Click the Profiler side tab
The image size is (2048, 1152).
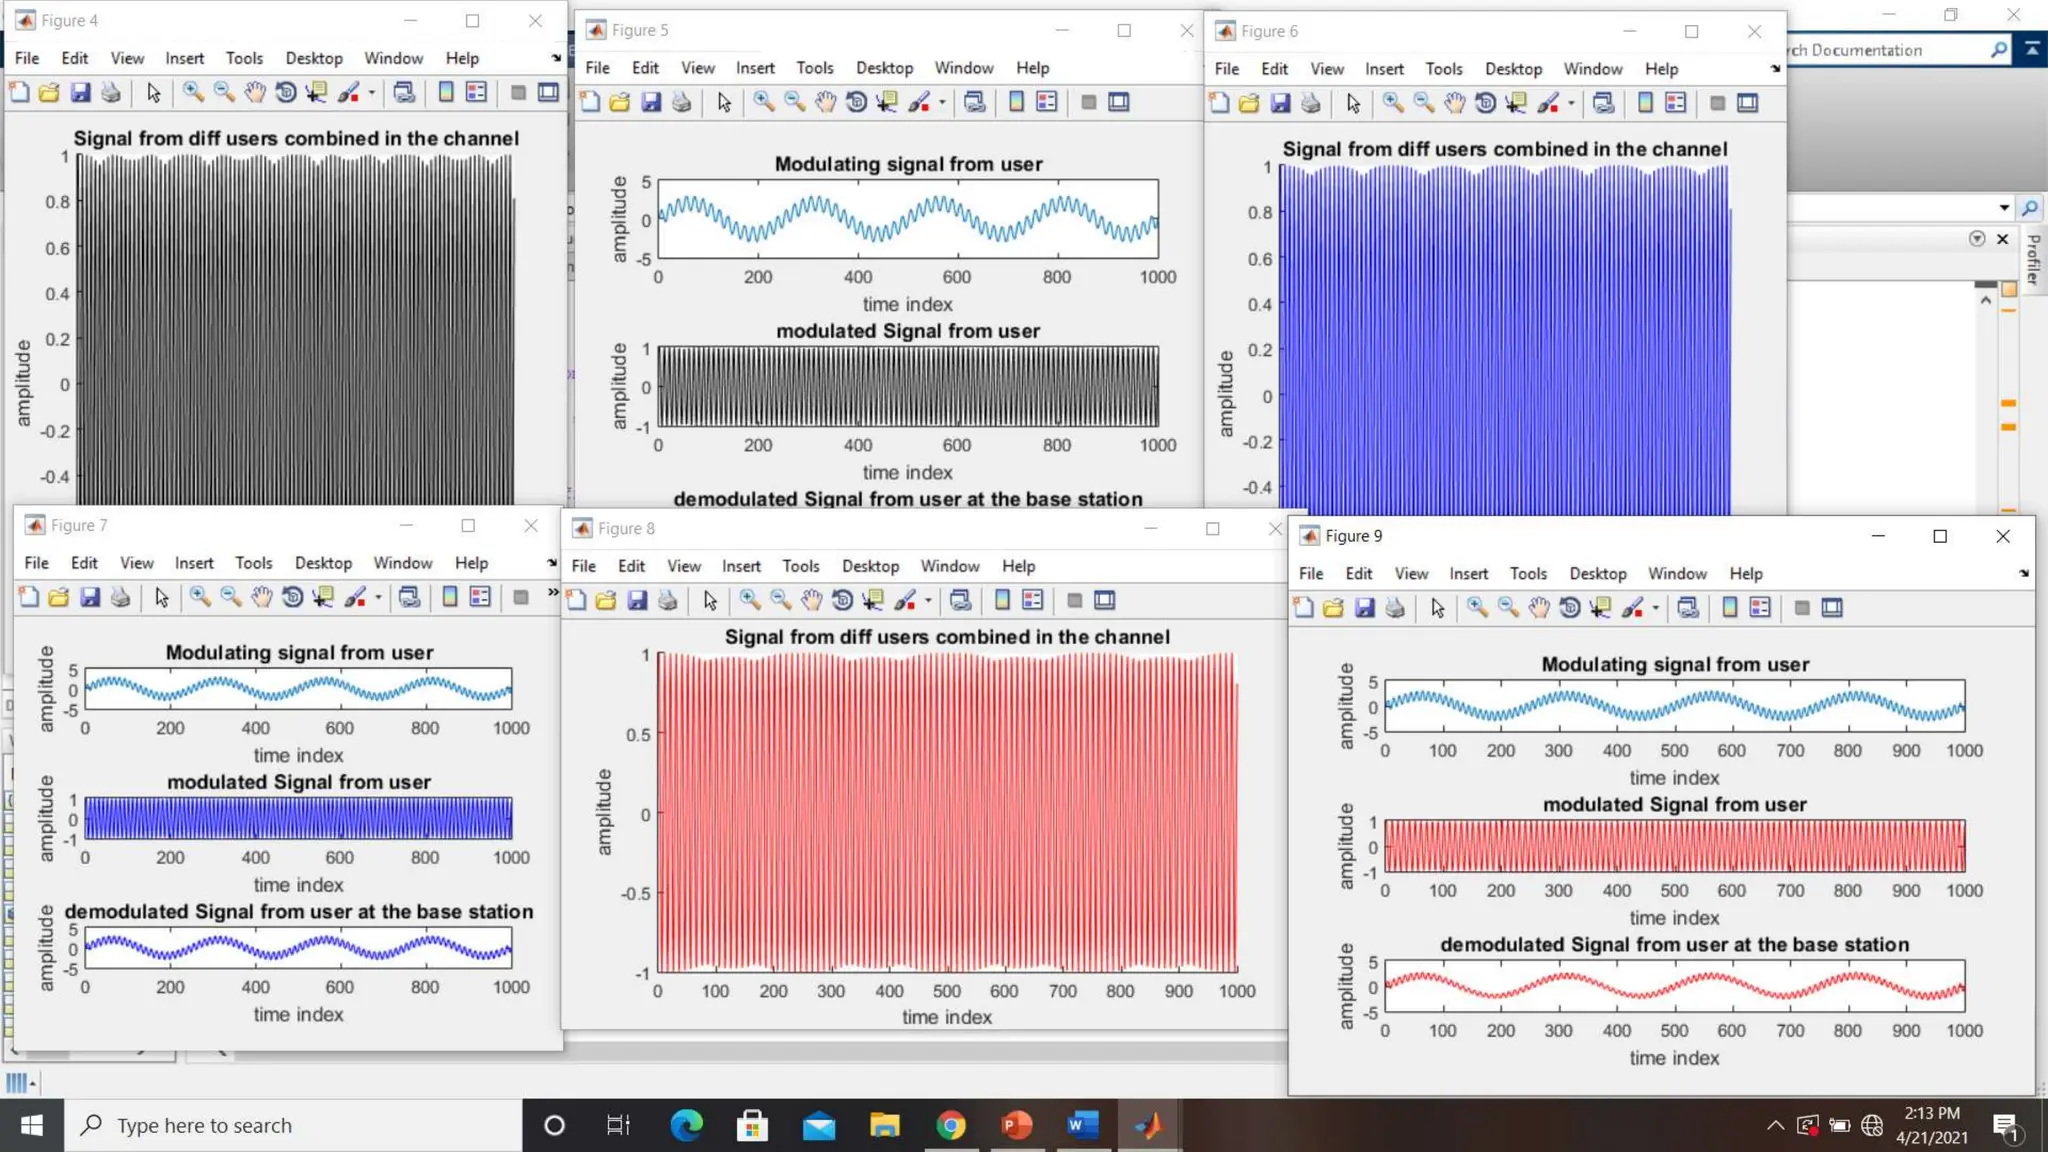pyautogui.click(x=2033, y=260)
